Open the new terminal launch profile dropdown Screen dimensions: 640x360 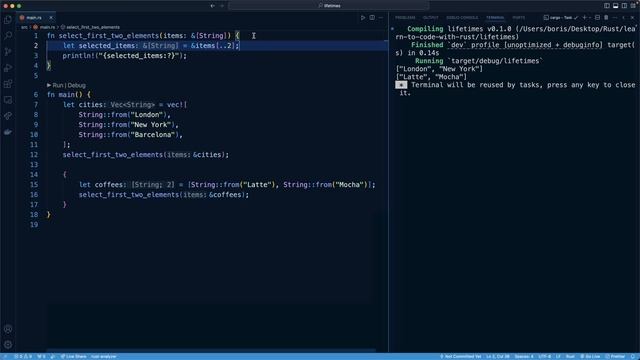tap(590, 18)
